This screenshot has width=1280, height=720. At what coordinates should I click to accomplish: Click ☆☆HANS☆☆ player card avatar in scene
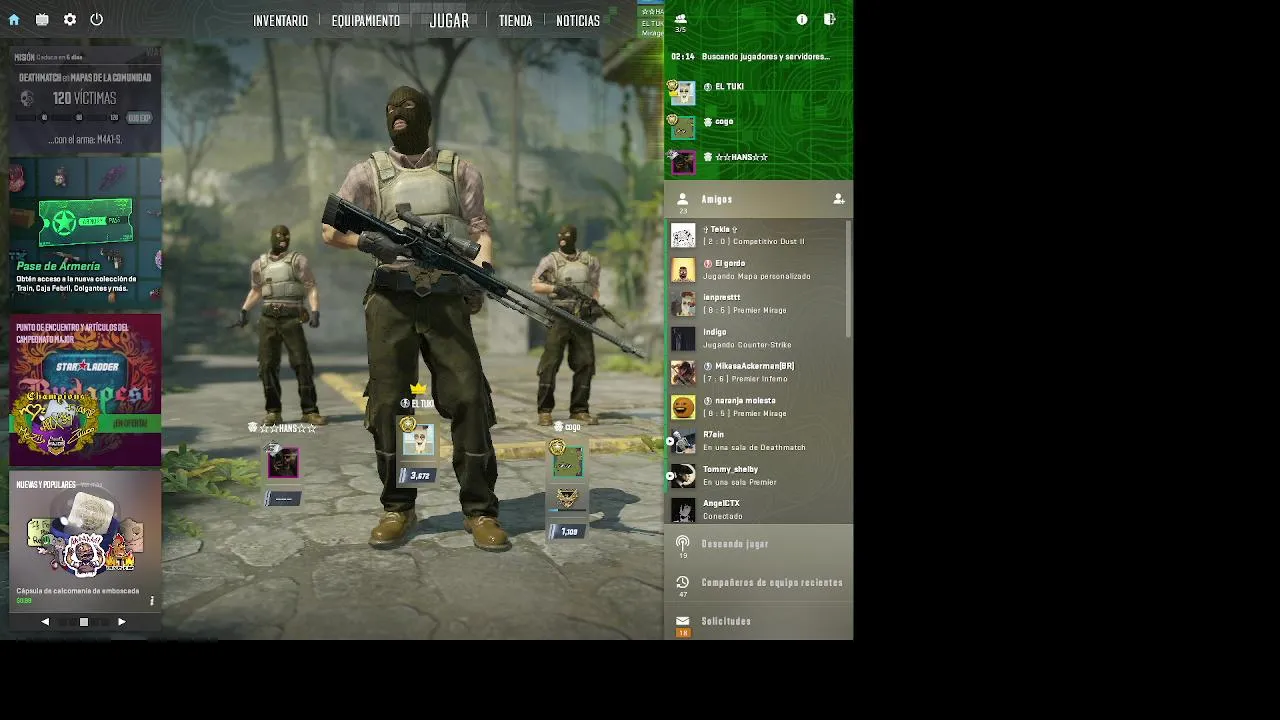[x=283, y=463]
